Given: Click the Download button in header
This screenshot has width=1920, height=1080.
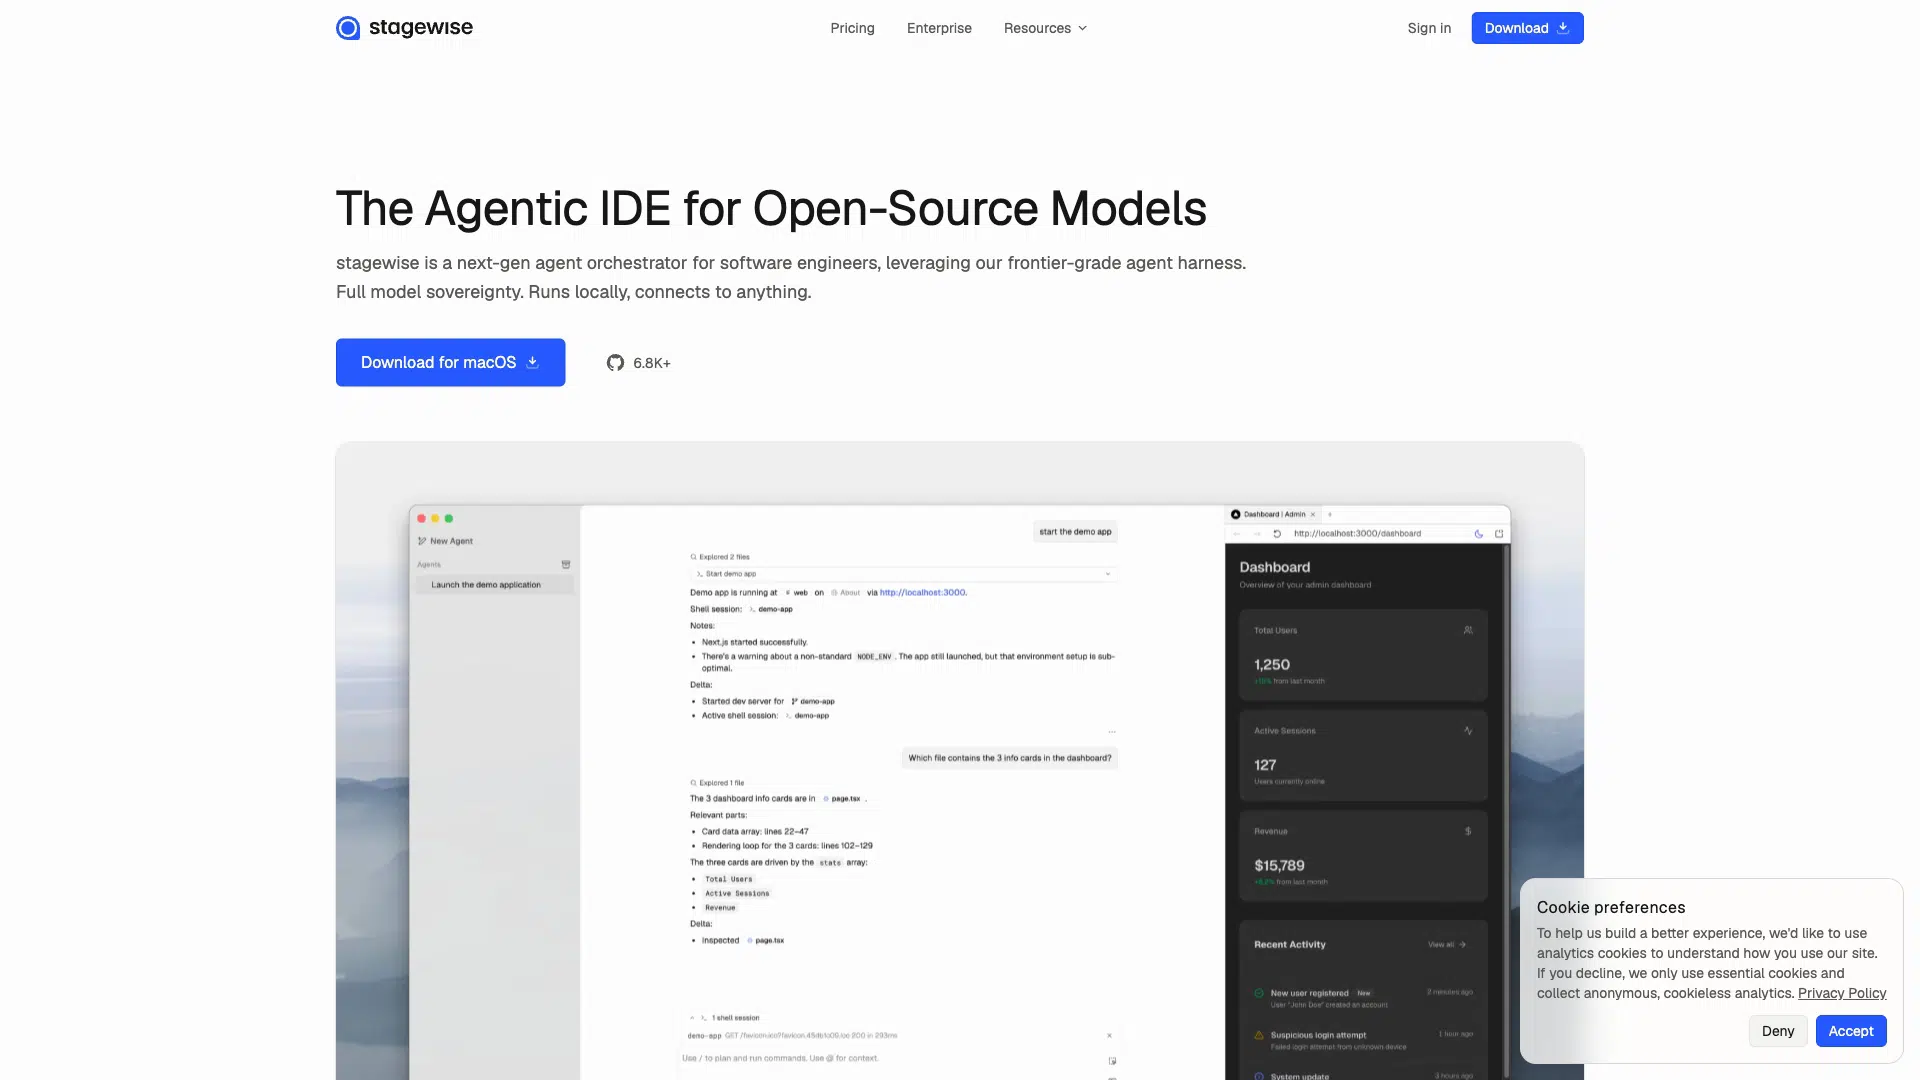Looking at the screenshot, I should pos(1527,28).
